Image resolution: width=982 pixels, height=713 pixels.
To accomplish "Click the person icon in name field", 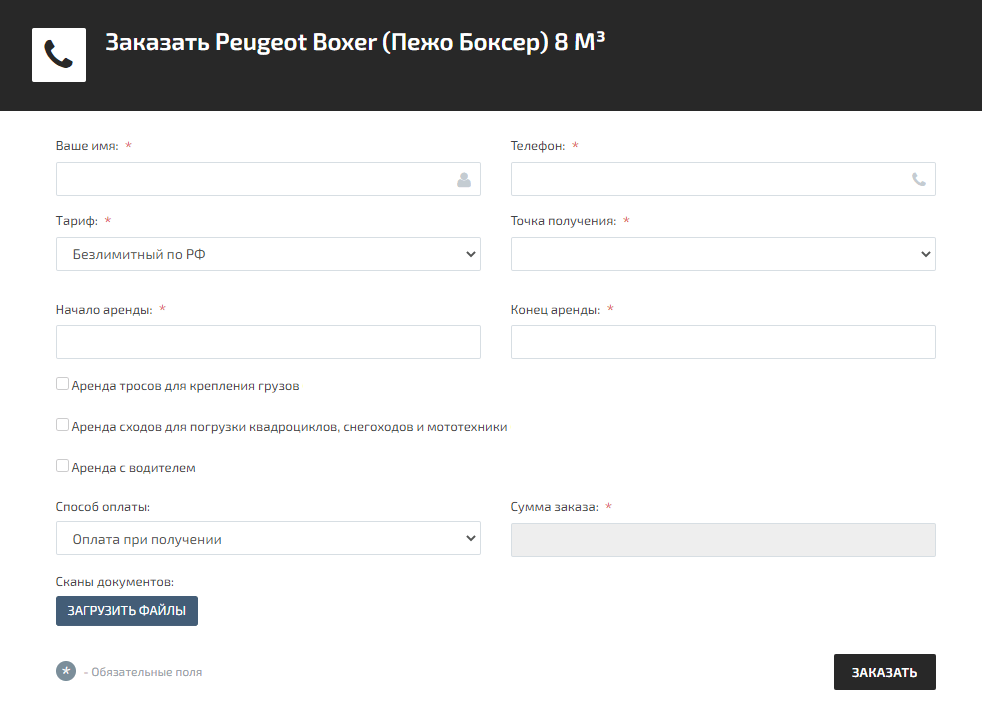I will [464, 180].
